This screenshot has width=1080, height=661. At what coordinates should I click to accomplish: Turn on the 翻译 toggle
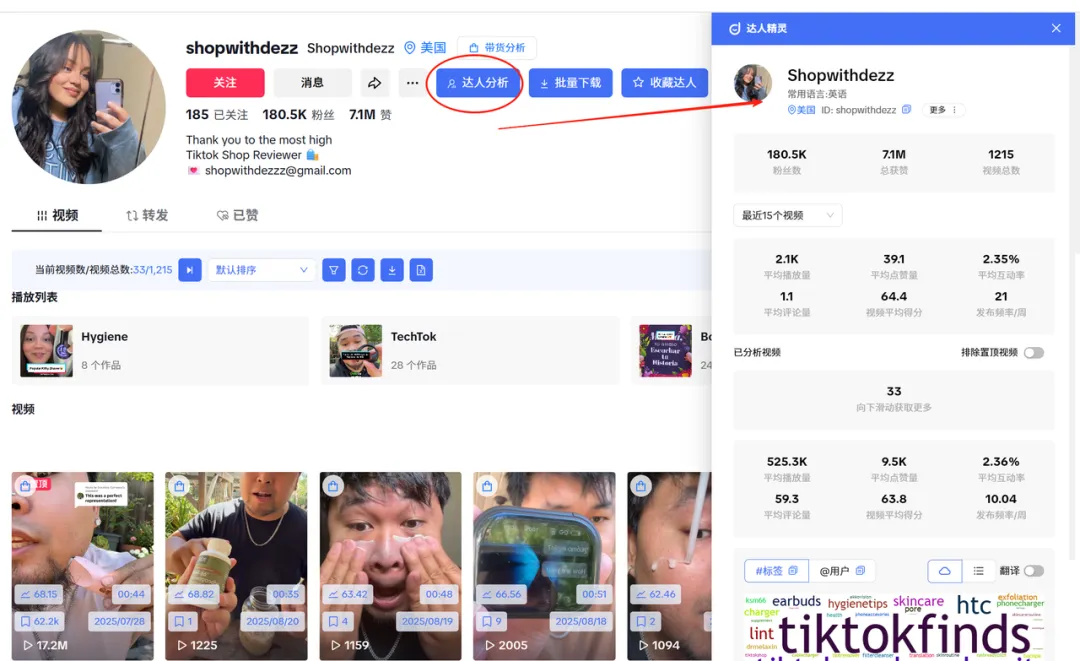point(1033,571)
